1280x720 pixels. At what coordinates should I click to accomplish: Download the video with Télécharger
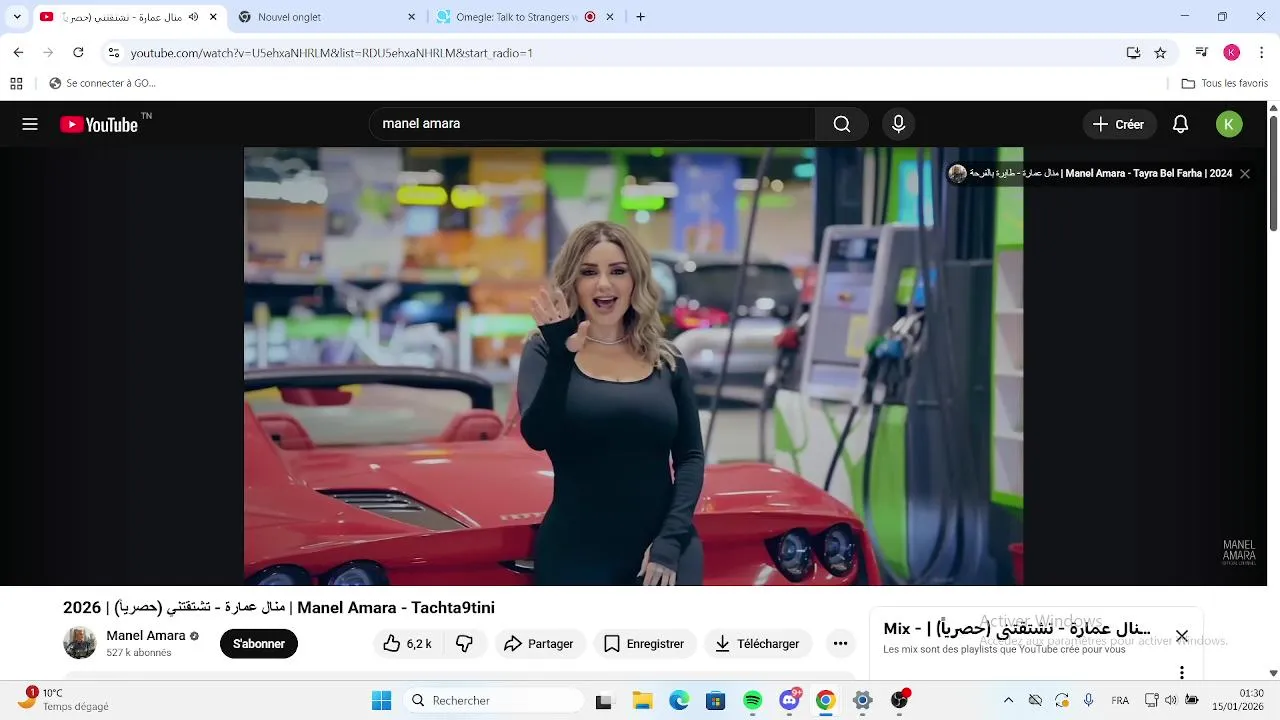click(757, 644)
